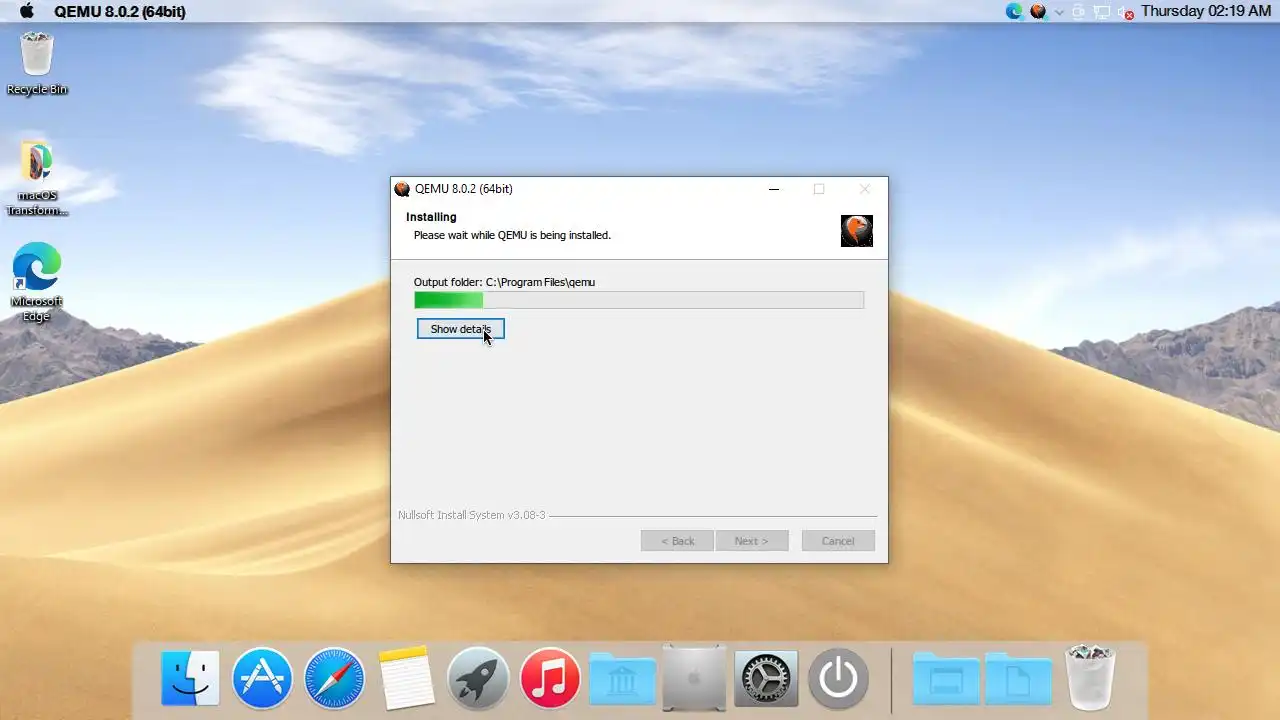
Task: Click QEMU logo in installer header
Action: tap(857, 231)
